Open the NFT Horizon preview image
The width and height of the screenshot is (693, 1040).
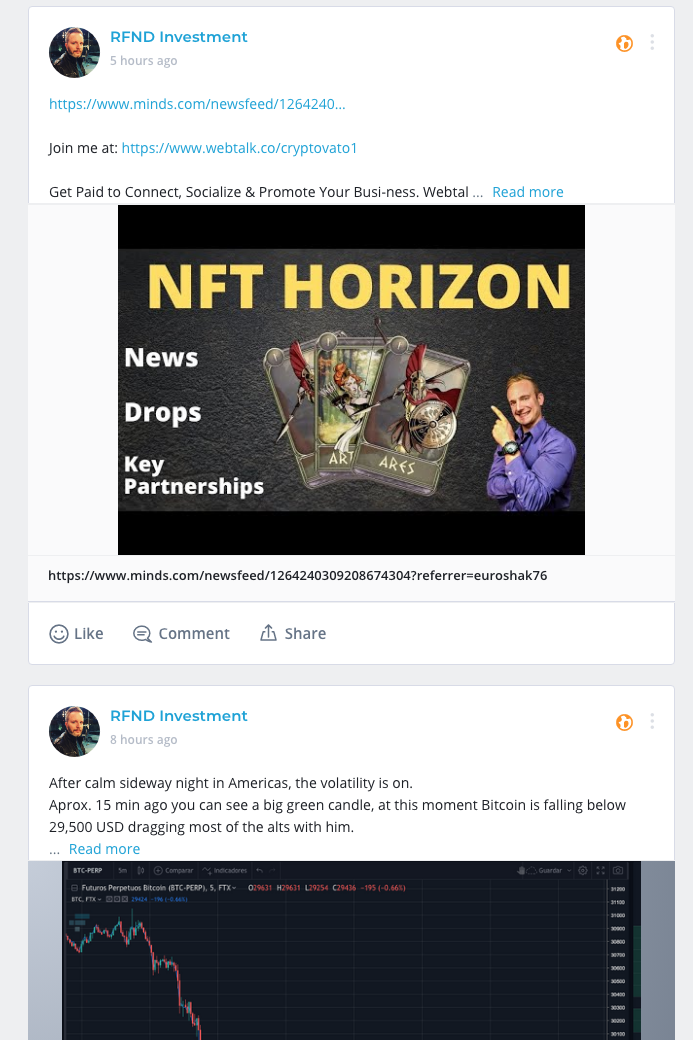coord(351,379)
